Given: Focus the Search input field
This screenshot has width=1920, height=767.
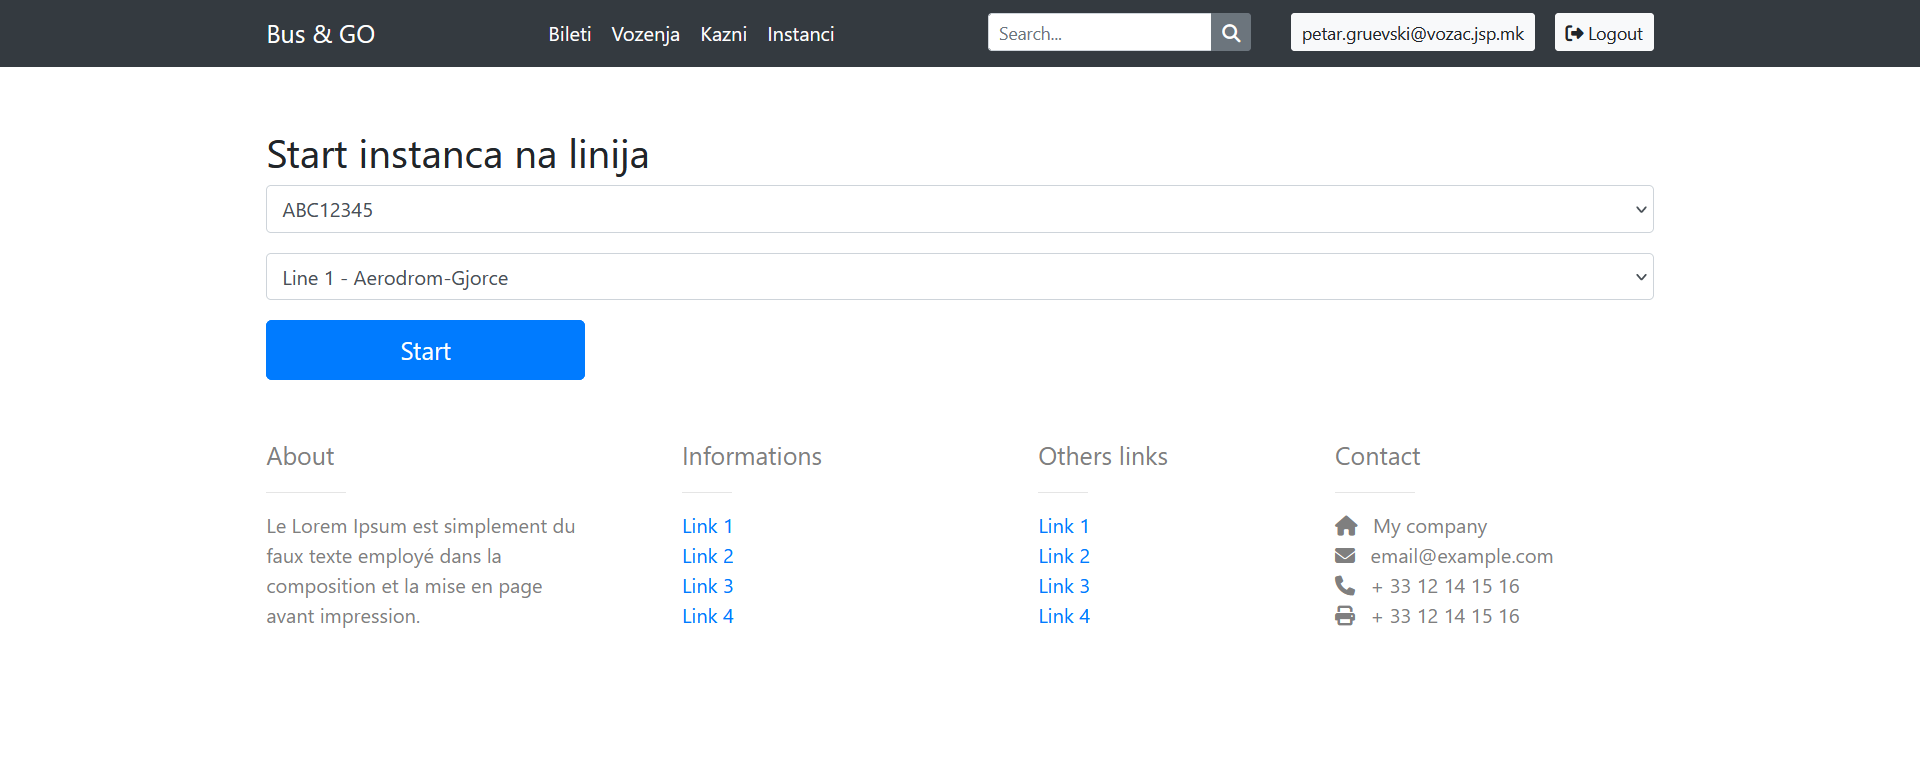Looking at the screenshot, I should 1098,33.
